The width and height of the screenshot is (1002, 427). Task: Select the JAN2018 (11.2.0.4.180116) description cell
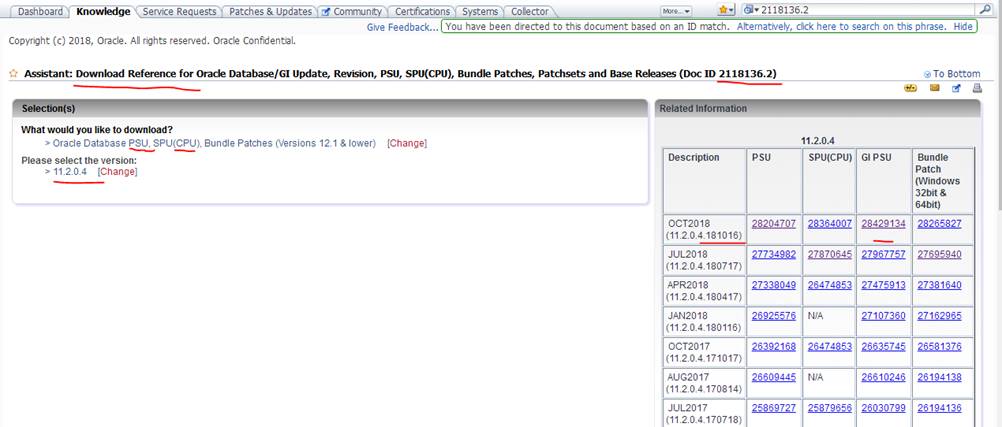click(x=704, y=322)
